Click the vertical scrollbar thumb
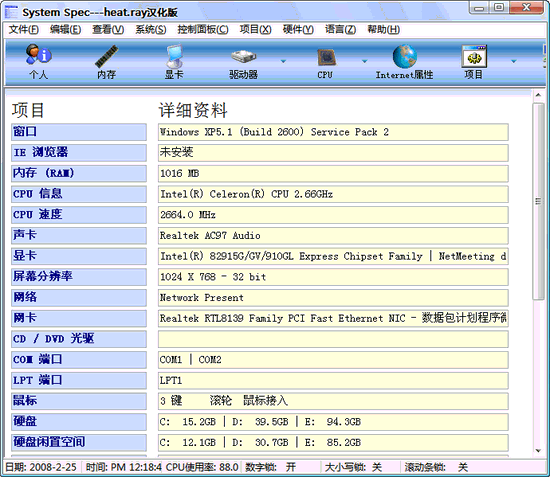Image resolution: width=550 pixels, height=477 pixels. [538, 201]
